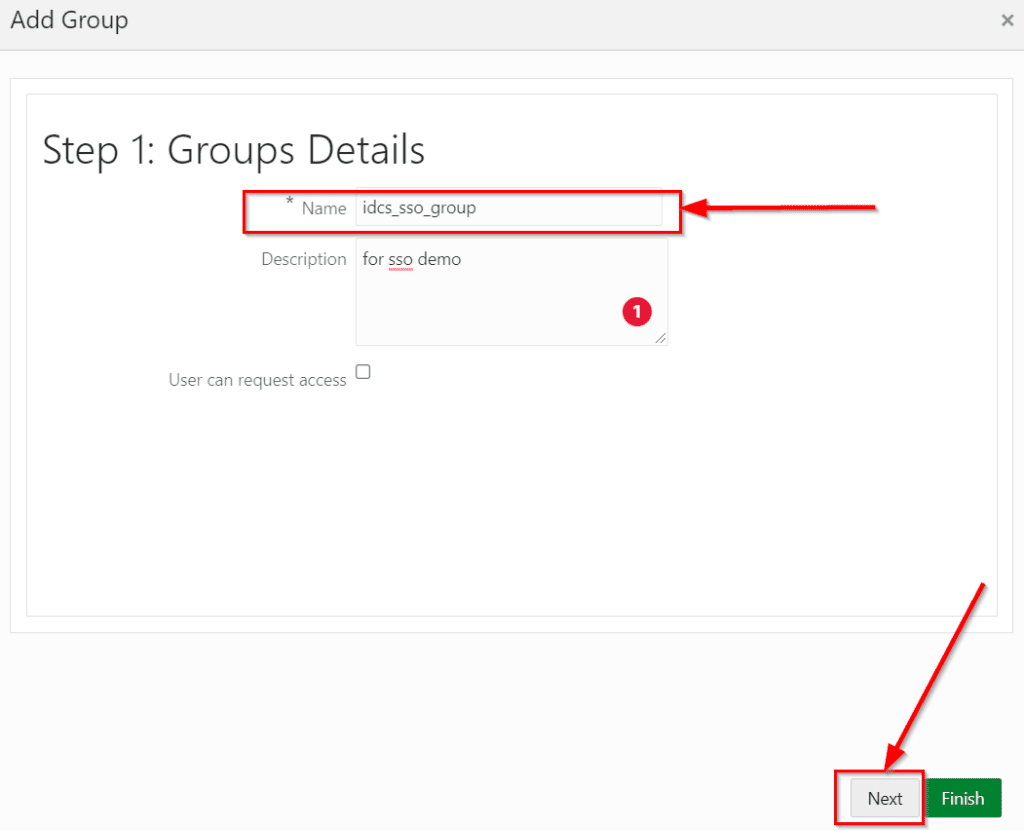Image resolution: width=1024 pixels, height=831 pixels.
Task: Click the red arrow pointing at Name field
Action: point(780,207)
